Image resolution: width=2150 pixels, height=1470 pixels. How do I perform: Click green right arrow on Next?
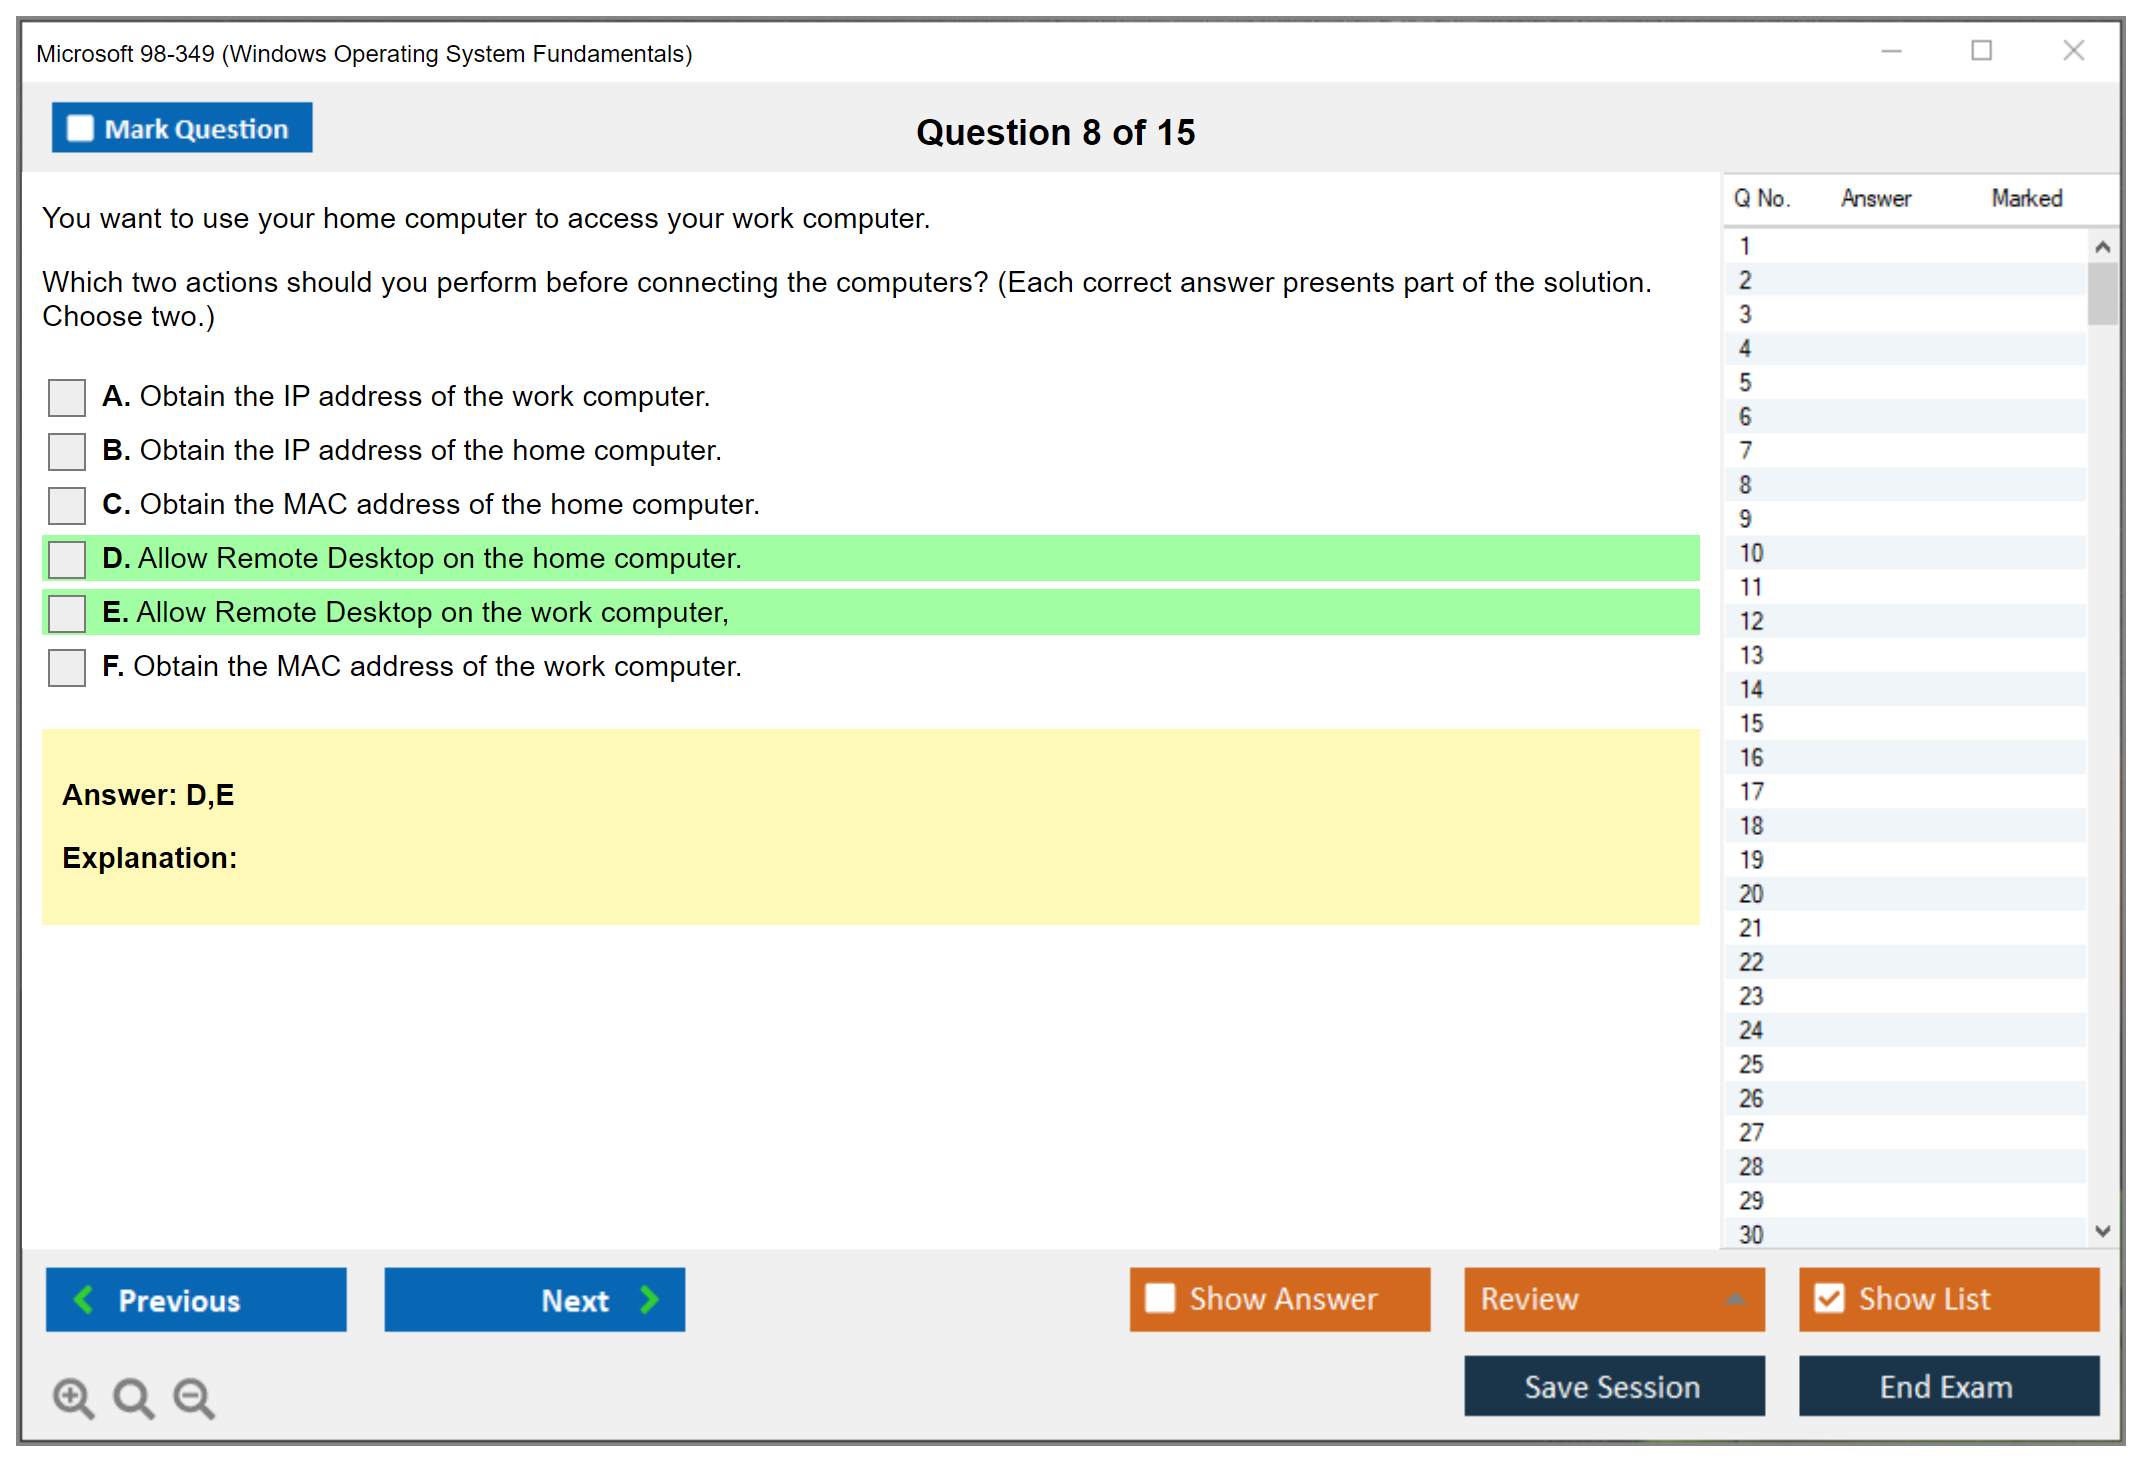649,1299
